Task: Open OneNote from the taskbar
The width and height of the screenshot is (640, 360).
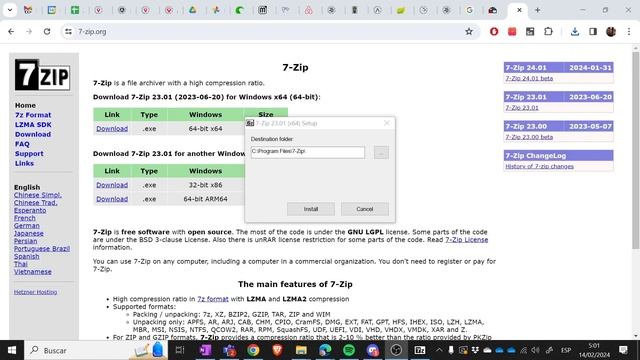Action: (205, 350)
